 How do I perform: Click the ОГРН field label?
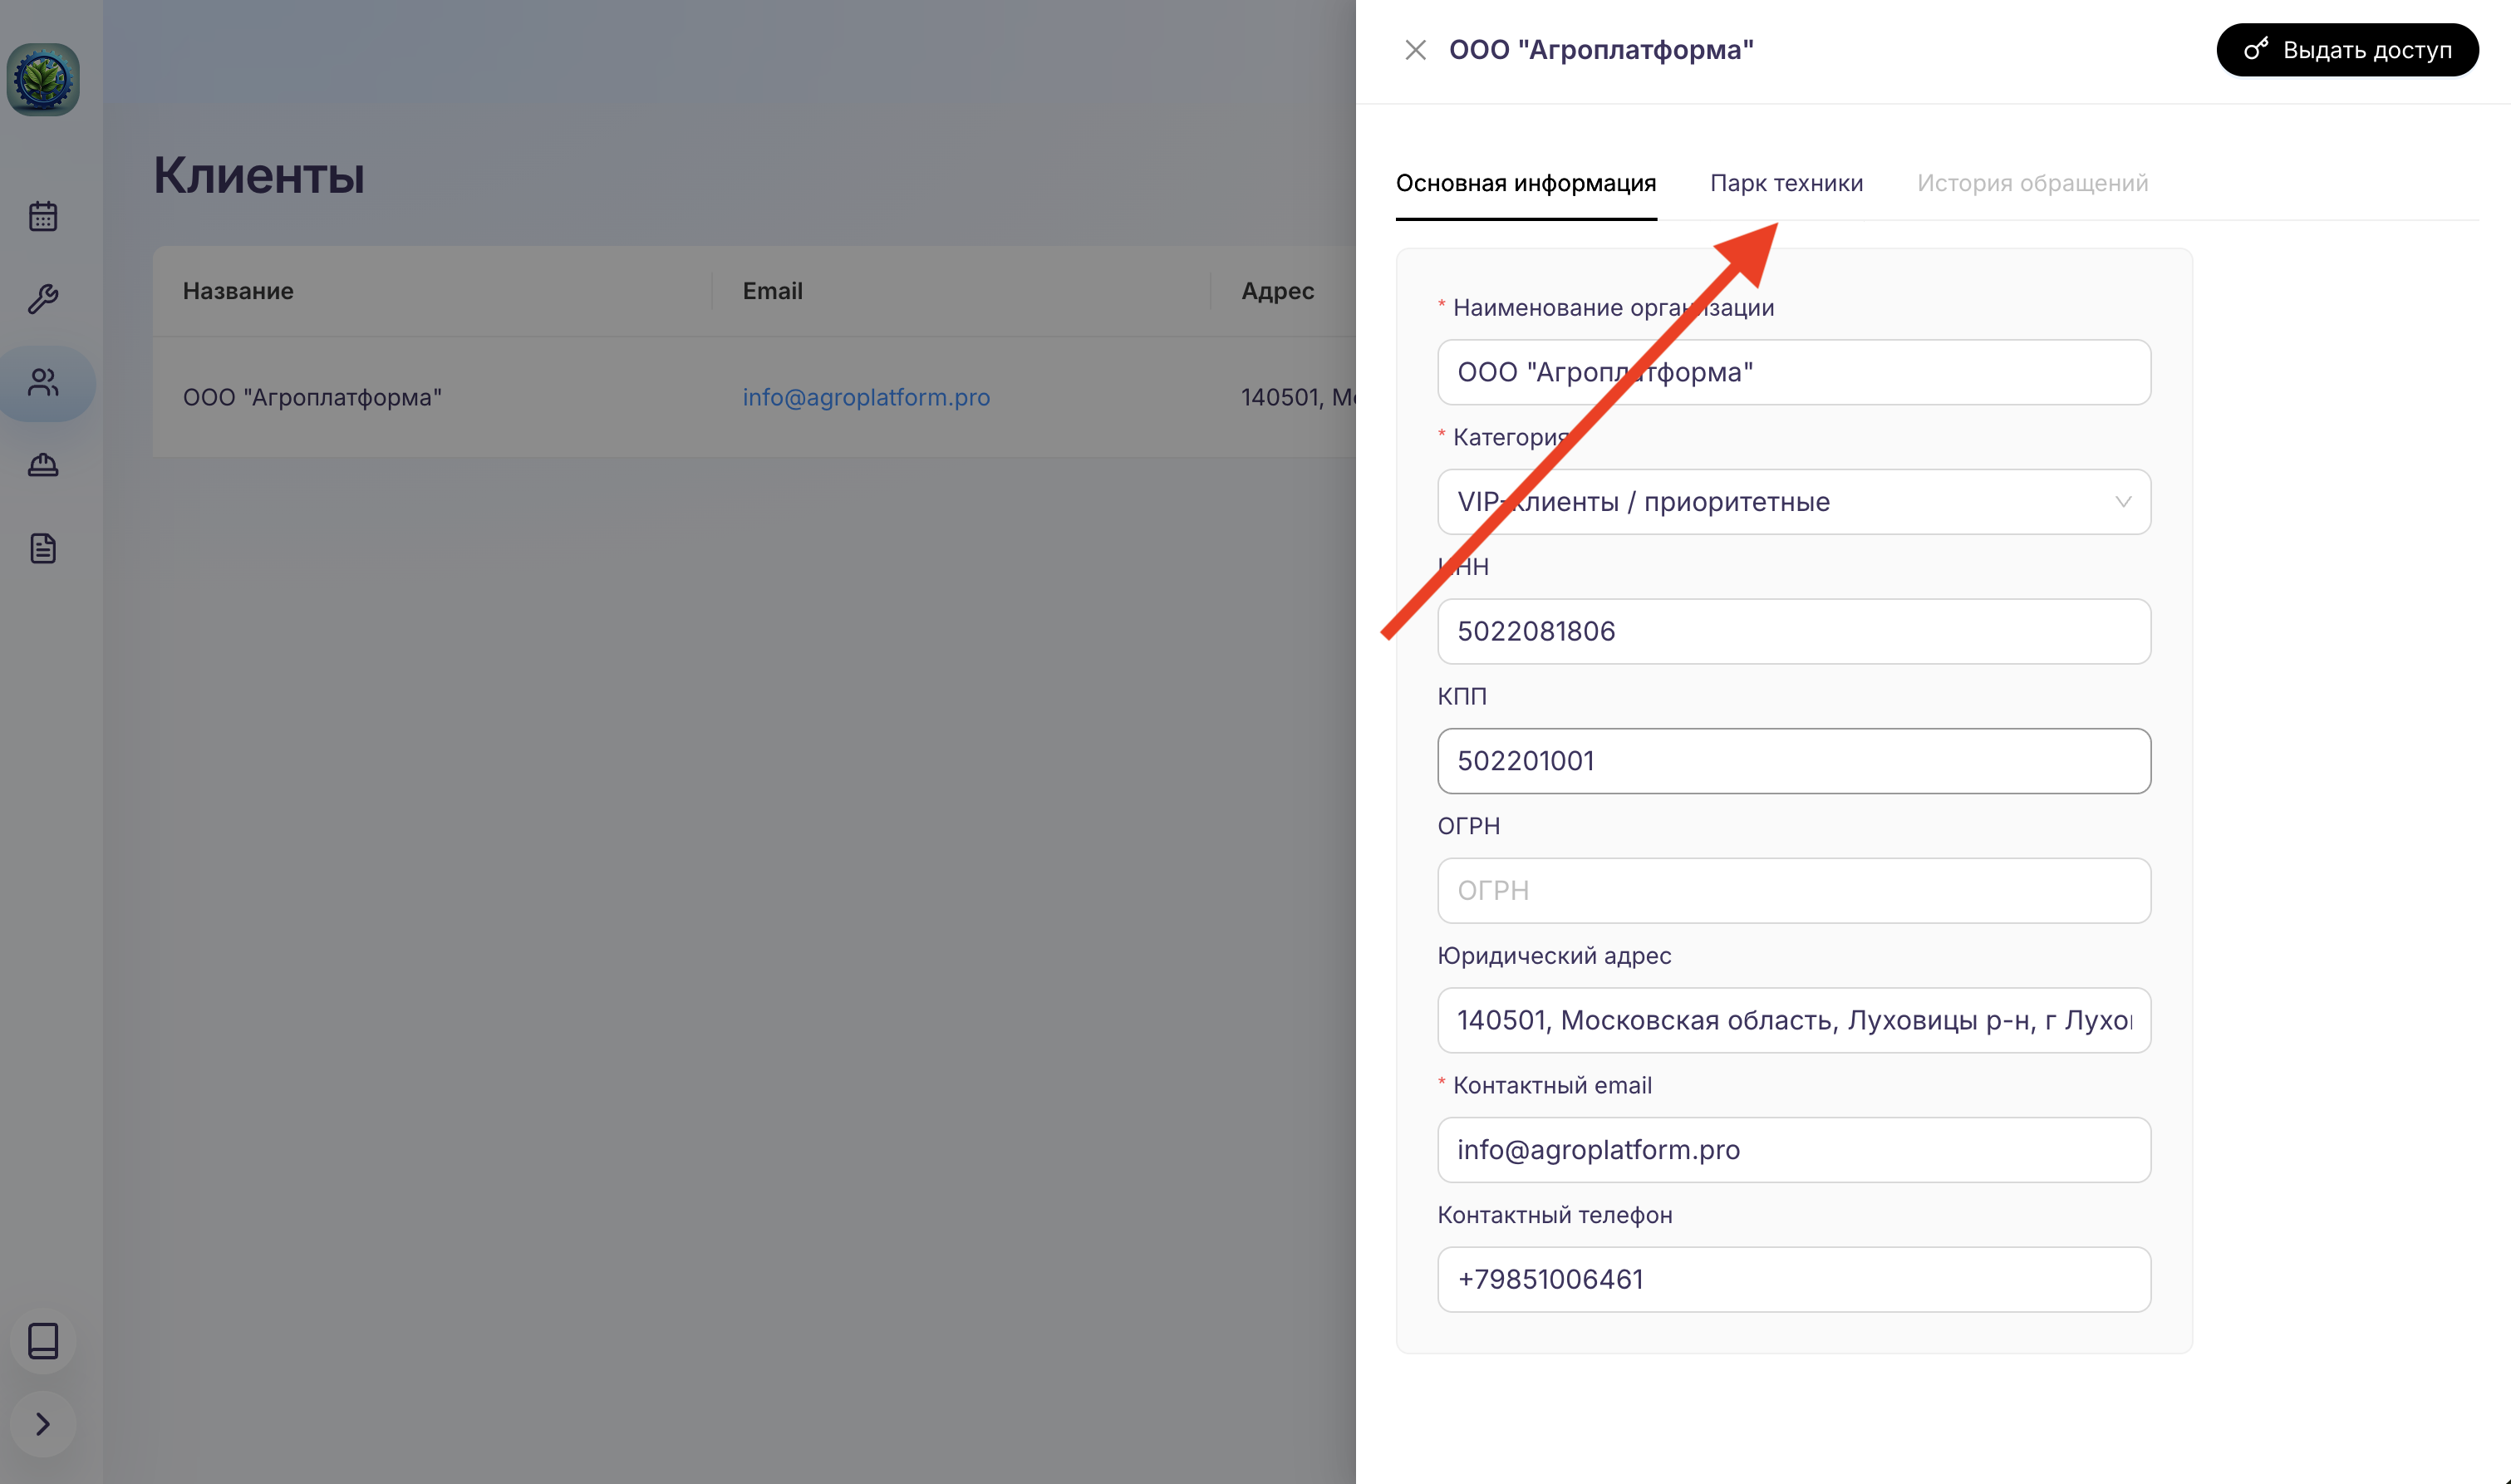click(x=1469, y=826)
